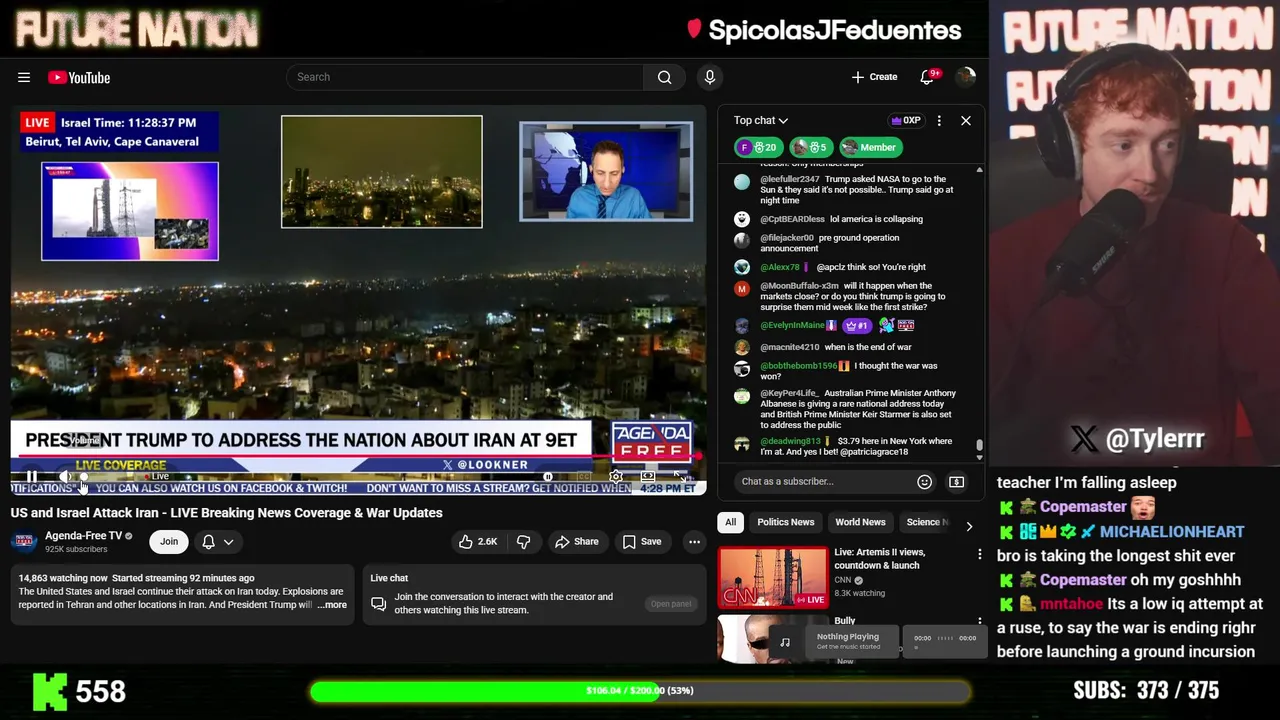Open the Super Chat dollar icon
The width and height of the screenshot is (1280, 720).
pyautogui.click(x=957, y=481)
